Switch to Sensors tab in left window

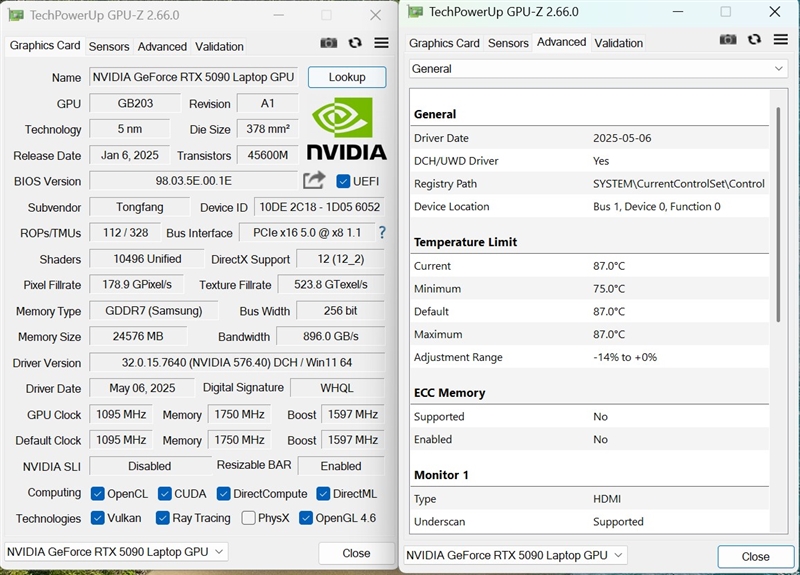click(x=109, y=46)
